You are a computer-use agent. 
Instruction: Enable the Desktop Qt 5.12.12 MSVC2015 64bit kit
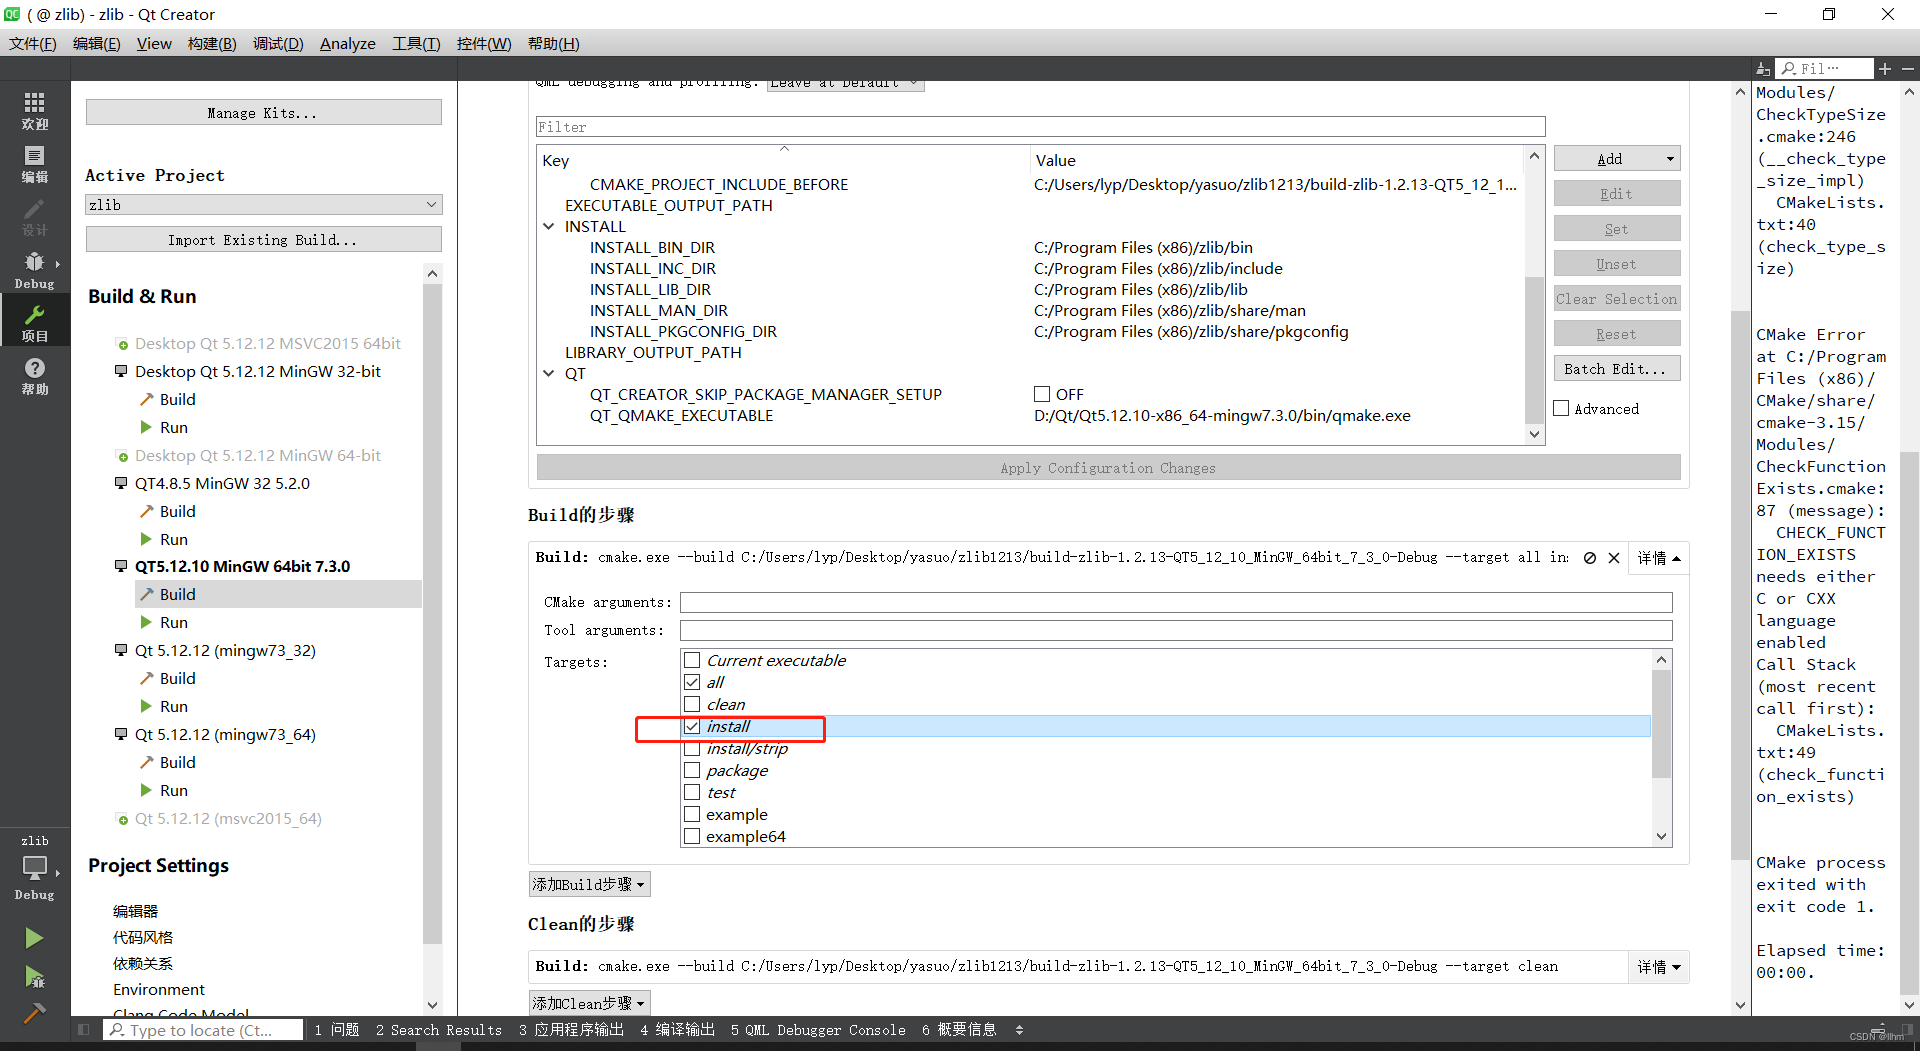[267, 343]
